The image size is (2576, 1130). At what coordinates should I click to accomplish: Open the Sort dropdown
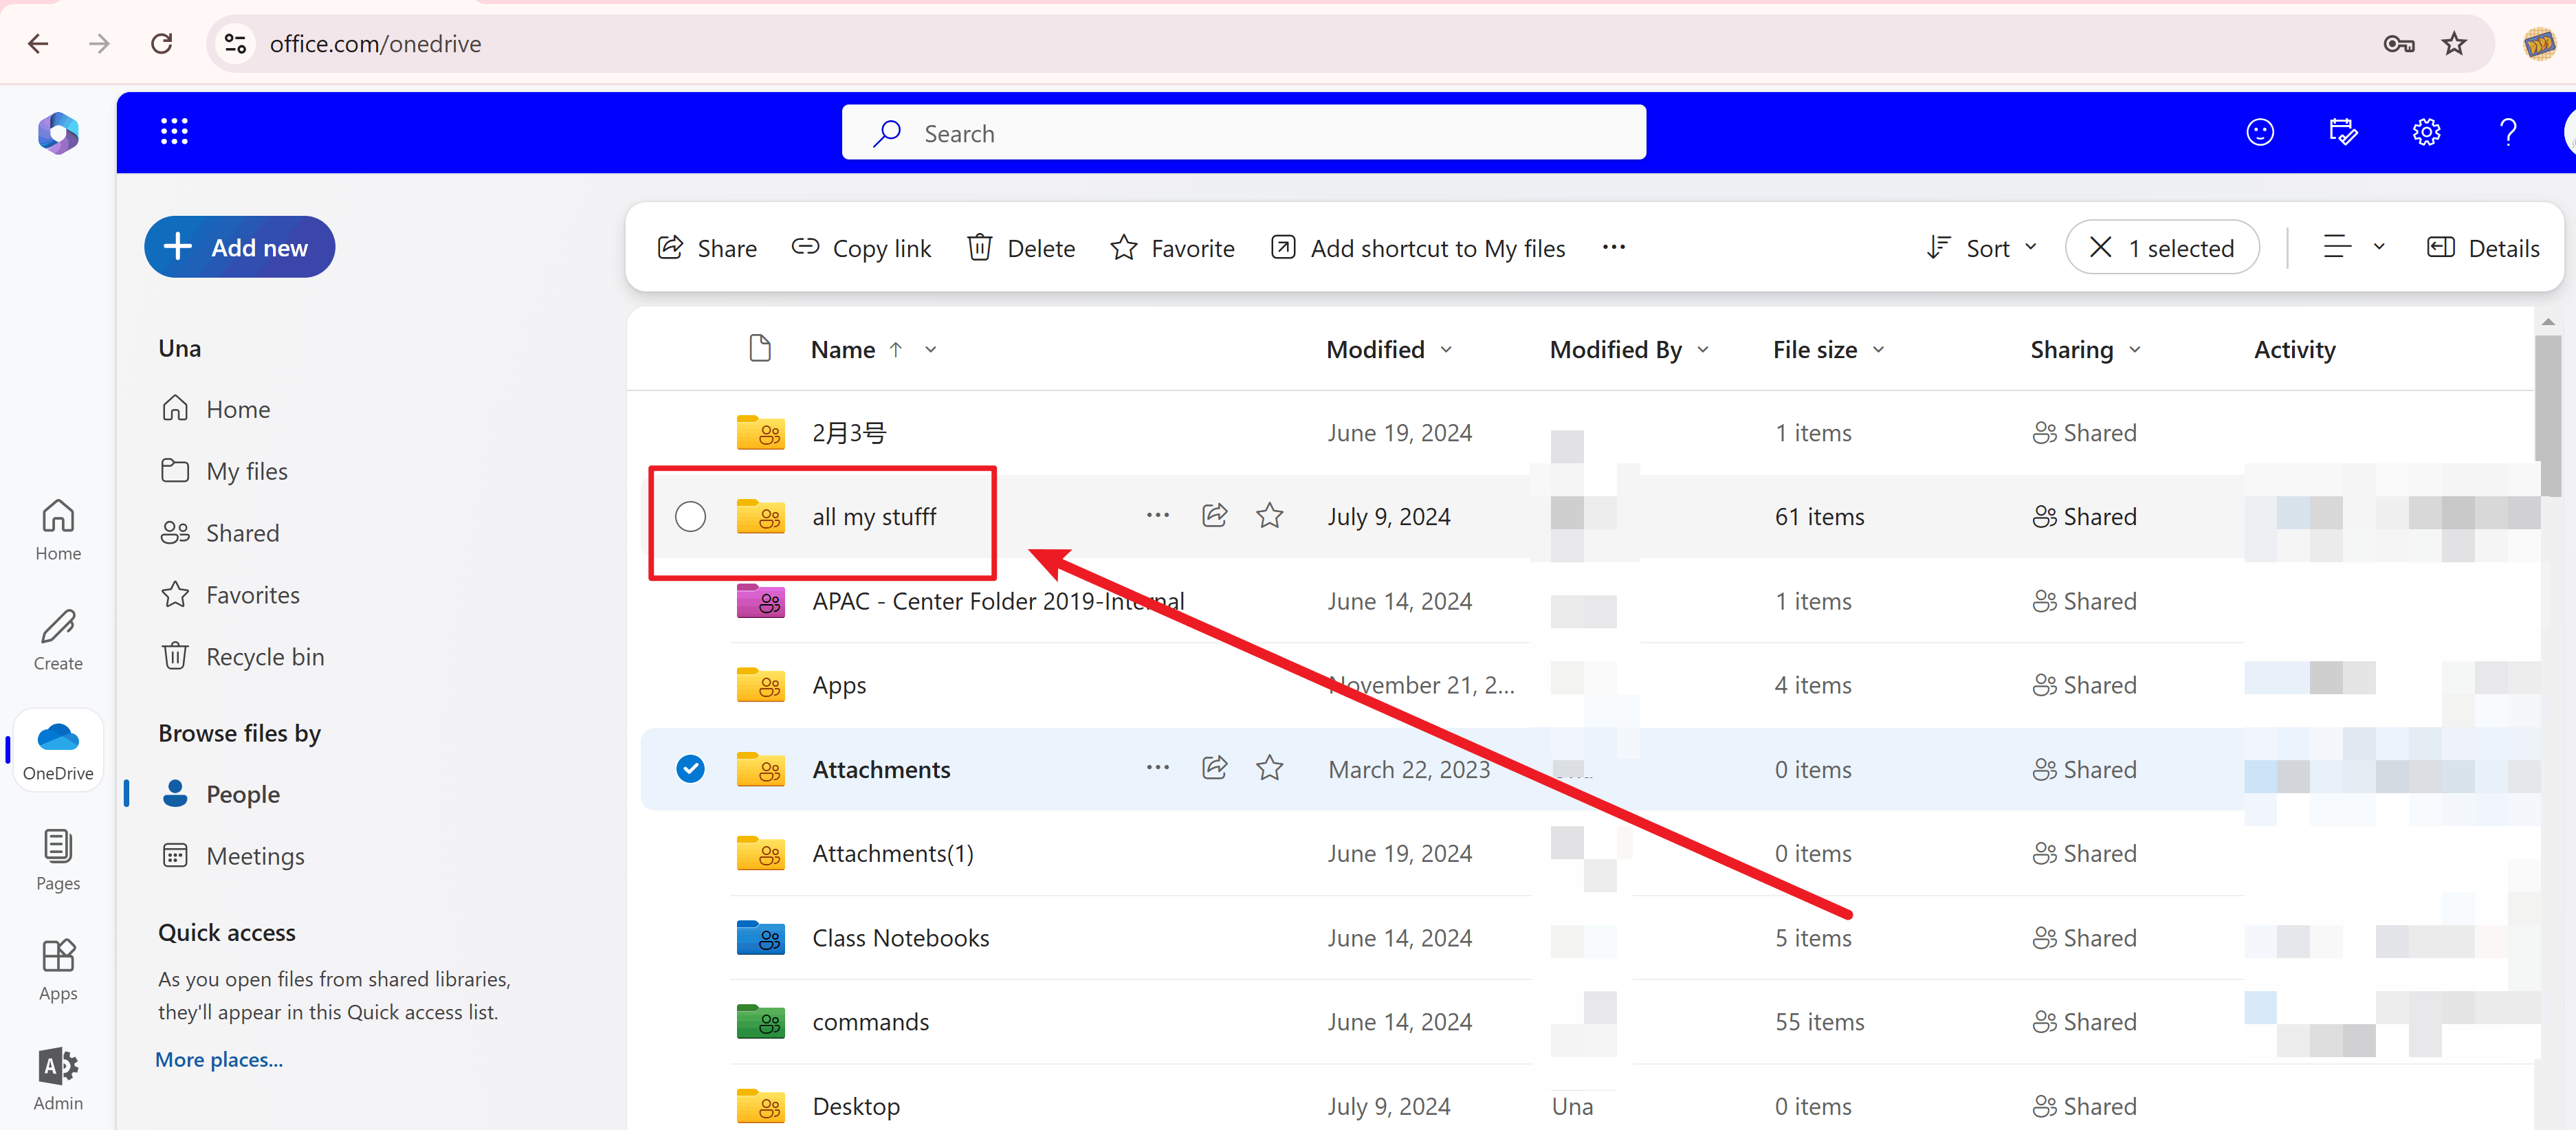click(1982, 247)
